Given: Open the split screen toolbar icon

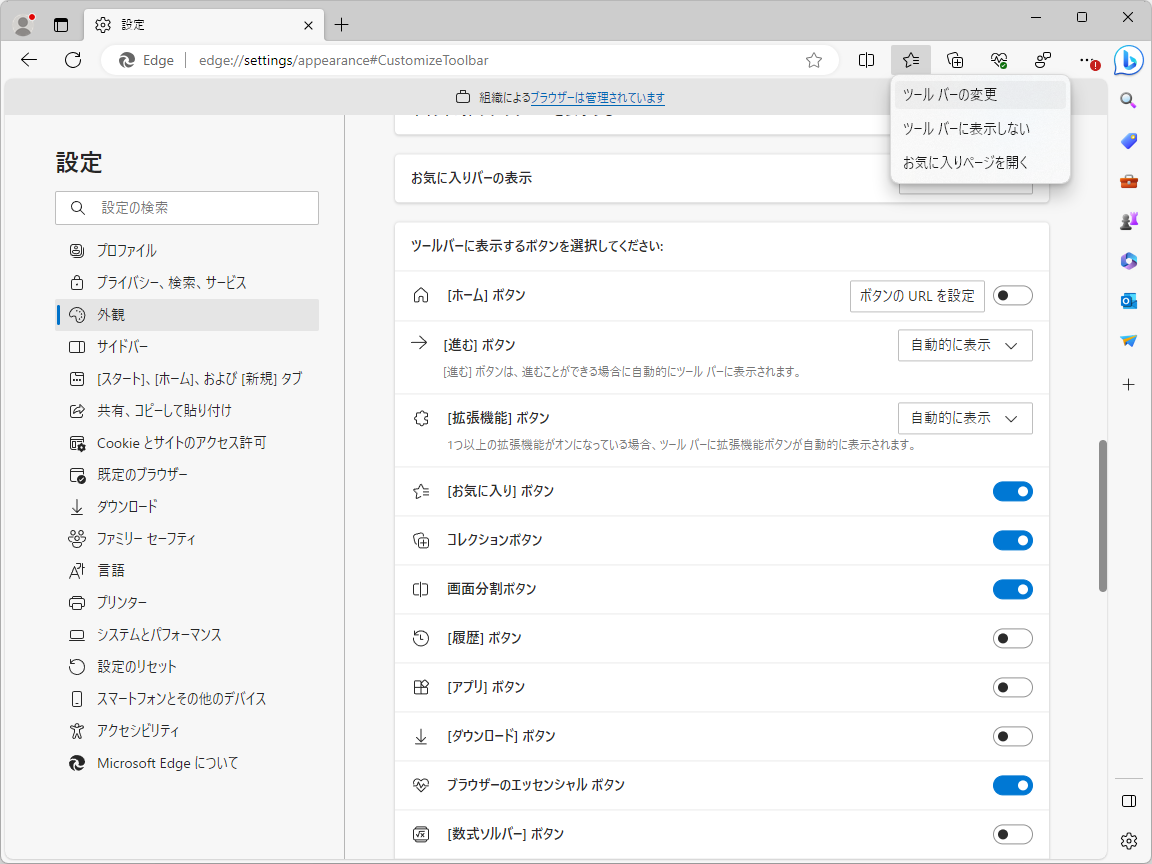Looking at the screenshot, I should pyautogui.click(x=866, y=60).
